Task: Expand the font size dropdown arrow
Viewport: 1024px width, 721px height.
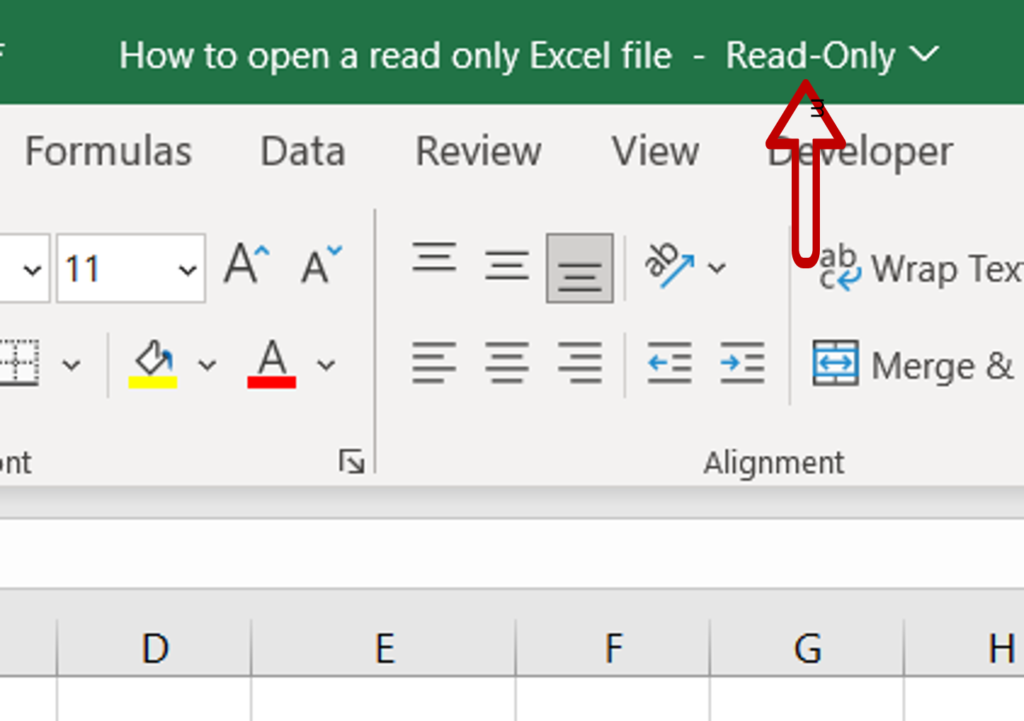Action: [x=188, y=268]
